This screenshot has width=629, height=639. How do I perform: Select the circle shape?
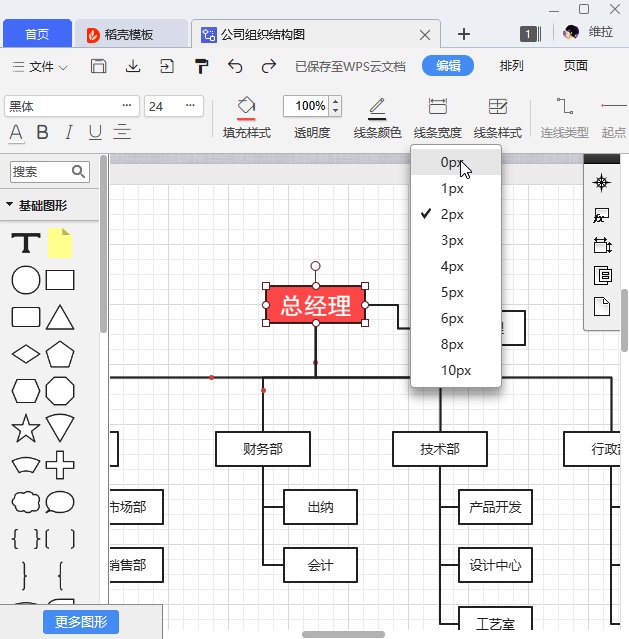[26, 280]
